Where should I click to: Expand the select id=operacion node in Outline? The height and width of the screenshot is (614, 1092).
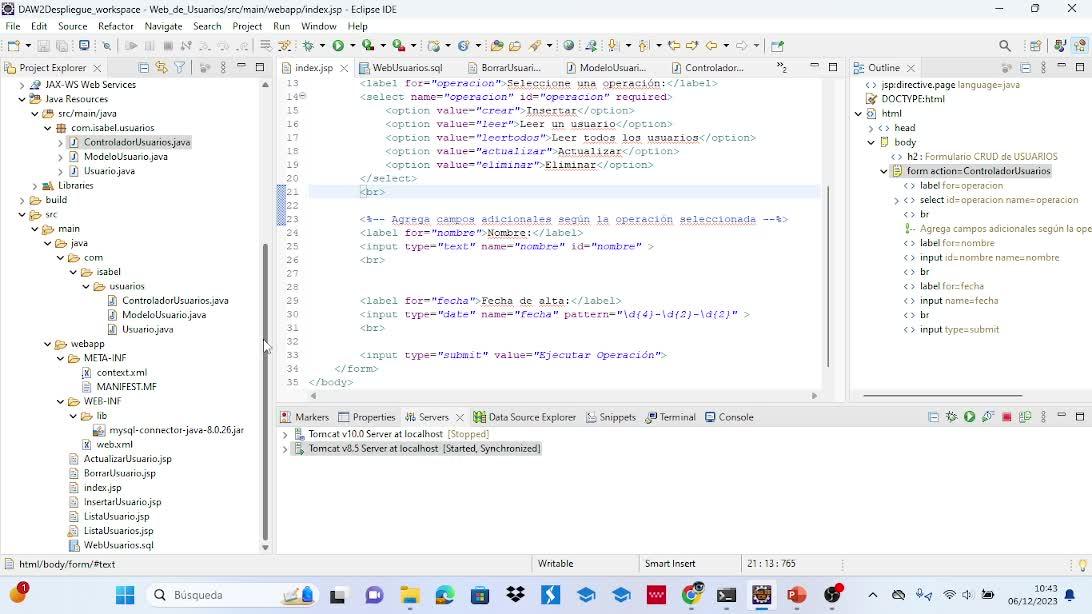pyautogui.click(x=896, y=200)
